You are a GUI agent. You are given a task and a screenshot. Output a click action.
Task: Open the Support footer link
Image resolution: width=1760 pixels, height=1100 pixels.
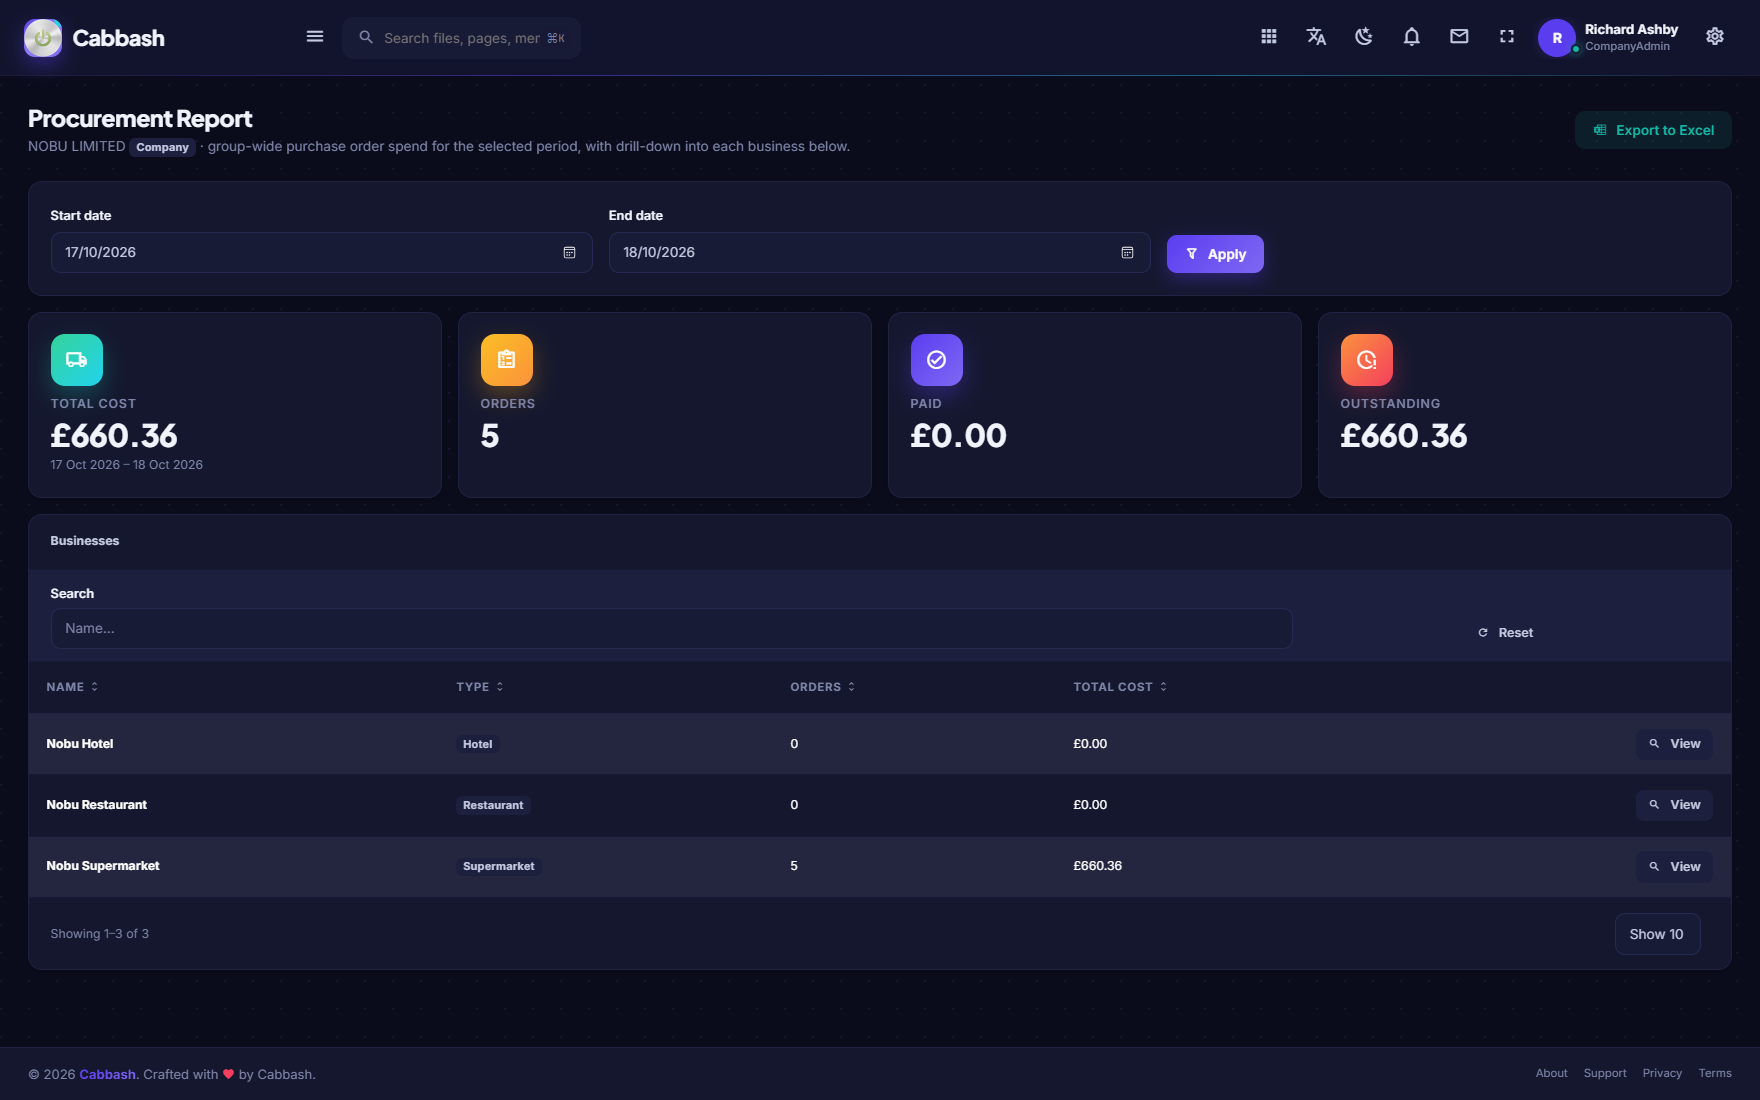pos(1605,1074)
